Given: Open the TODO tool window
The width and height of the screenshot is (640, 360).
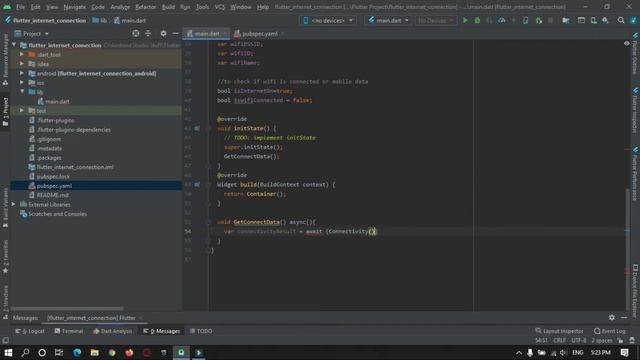Looking at the screenshot, I should tap(201, 331).
